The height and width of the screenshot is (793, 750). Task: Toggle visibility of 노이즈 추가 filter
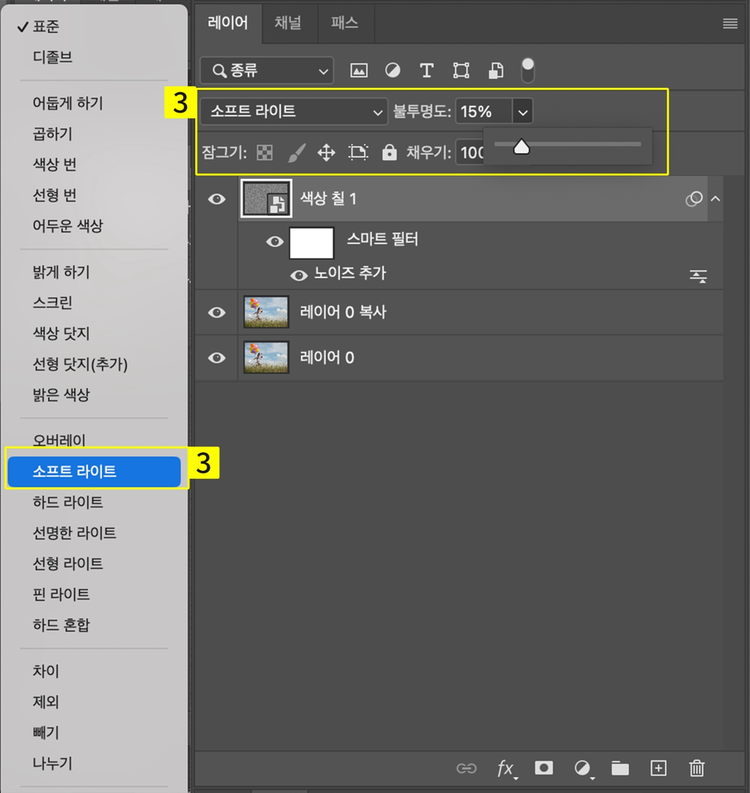(x=299, y=275)
